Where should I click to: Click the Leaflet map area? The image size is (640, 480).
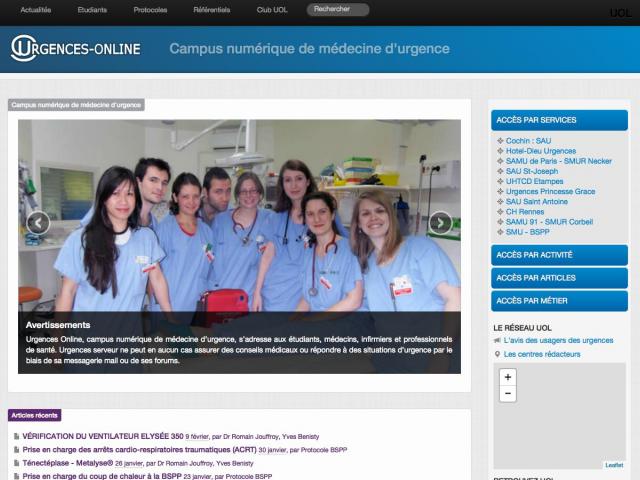560,416
